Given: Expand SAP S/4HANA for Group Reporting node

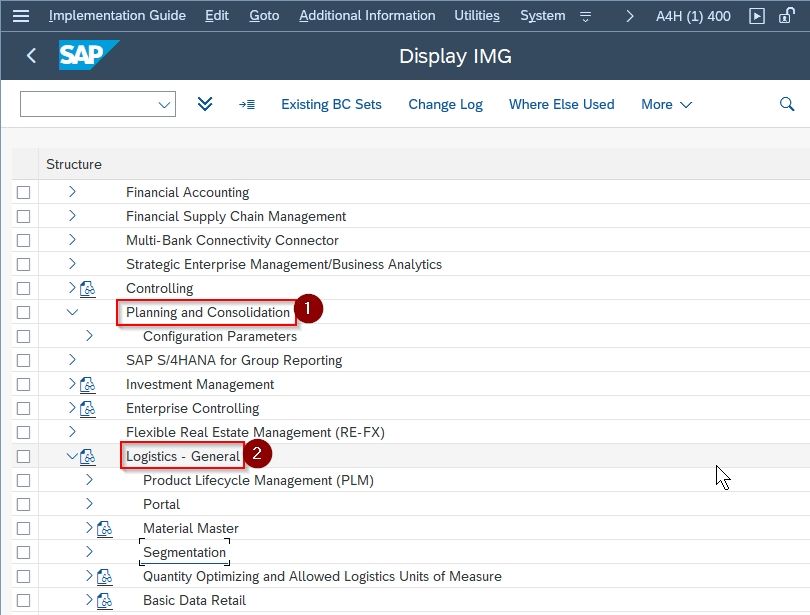Looking at the screenshot, I should tap(72, 359).
